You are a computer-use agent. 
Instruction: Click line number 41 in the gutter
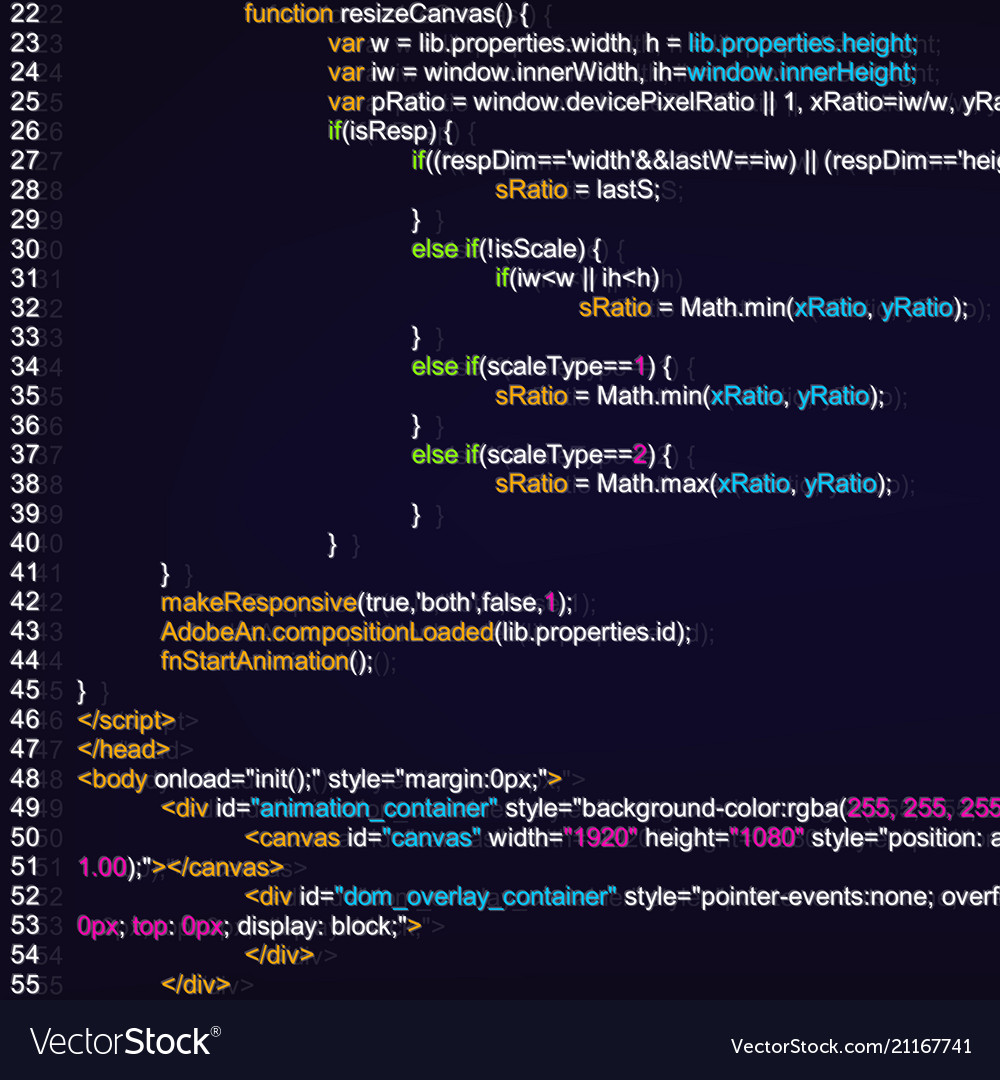click(x=25, y=572)
